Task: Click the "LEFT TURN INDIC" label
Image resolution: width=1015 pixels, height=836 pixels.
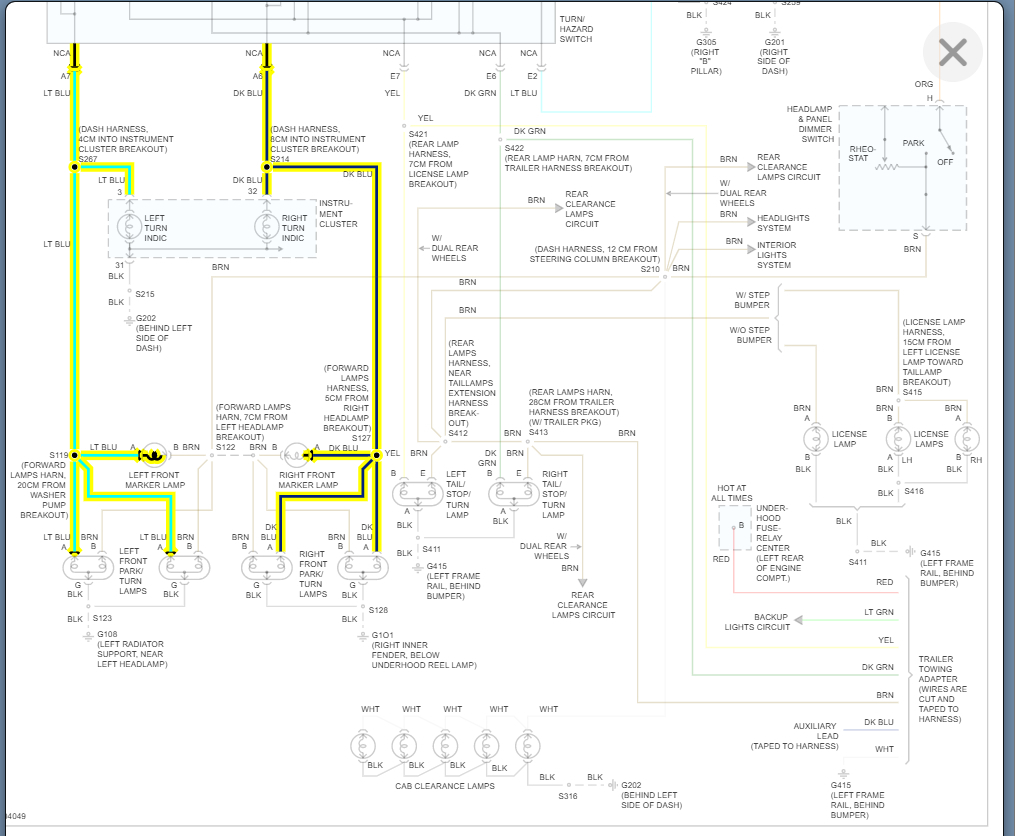Action: click(155, 228)
